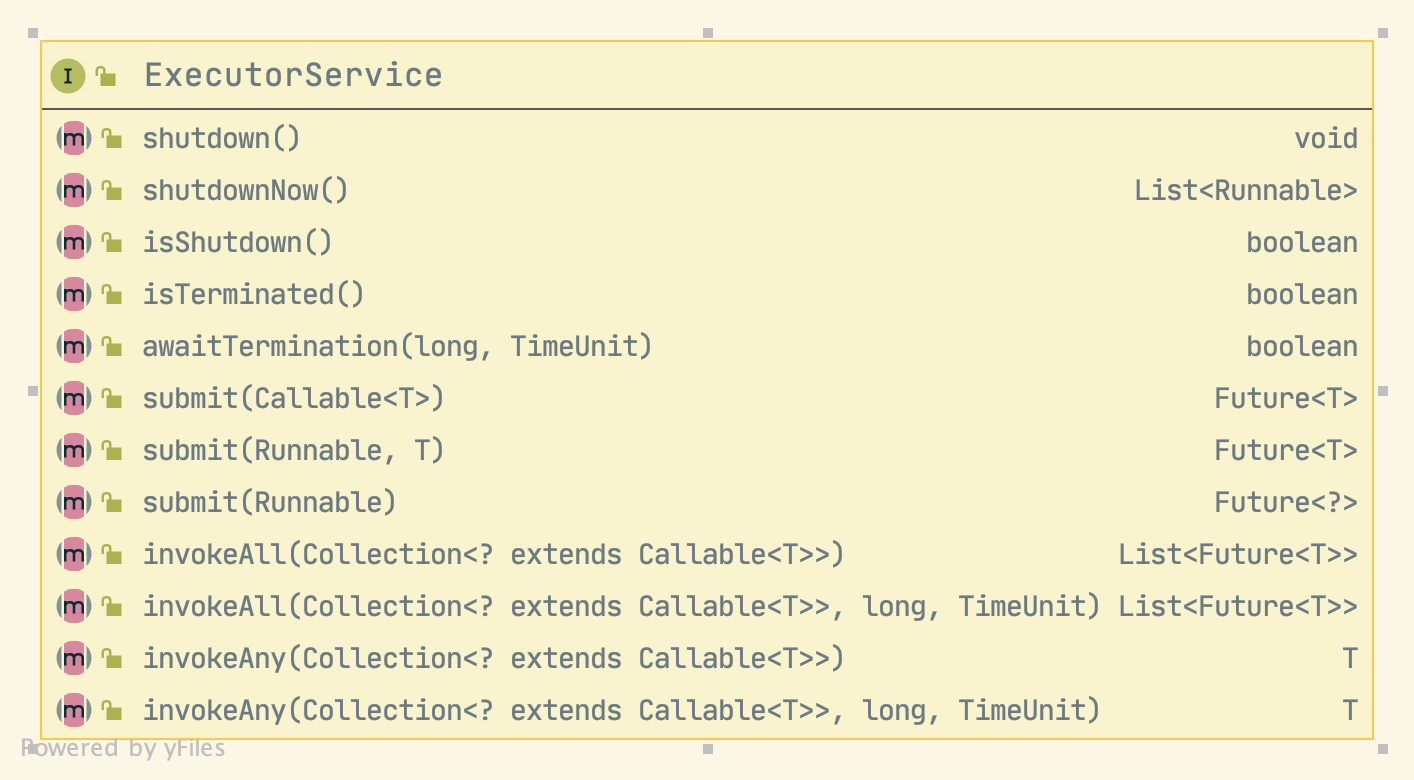Click the invokeAll(Collection) method without timeout

(x=493, y=555)
